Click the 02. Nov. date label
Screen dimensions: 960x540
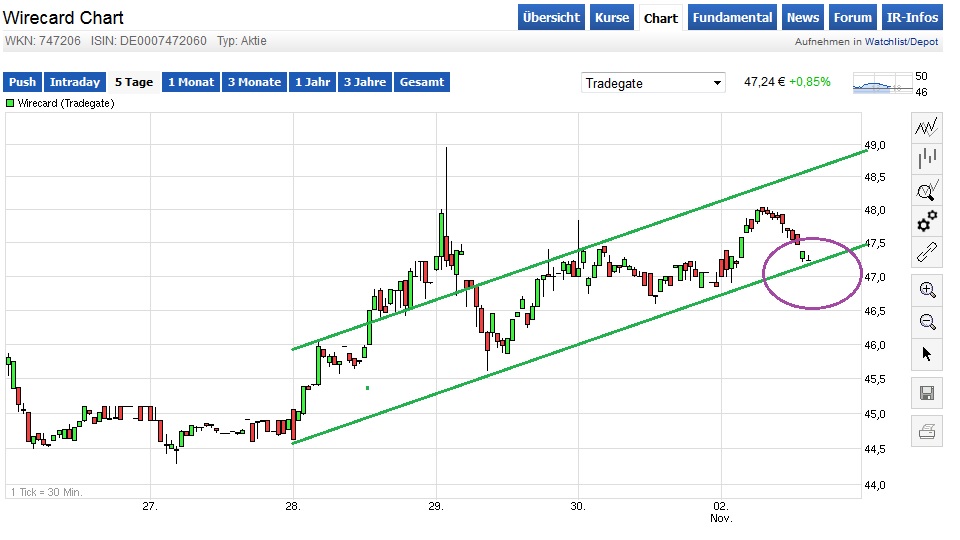(721, 512)
